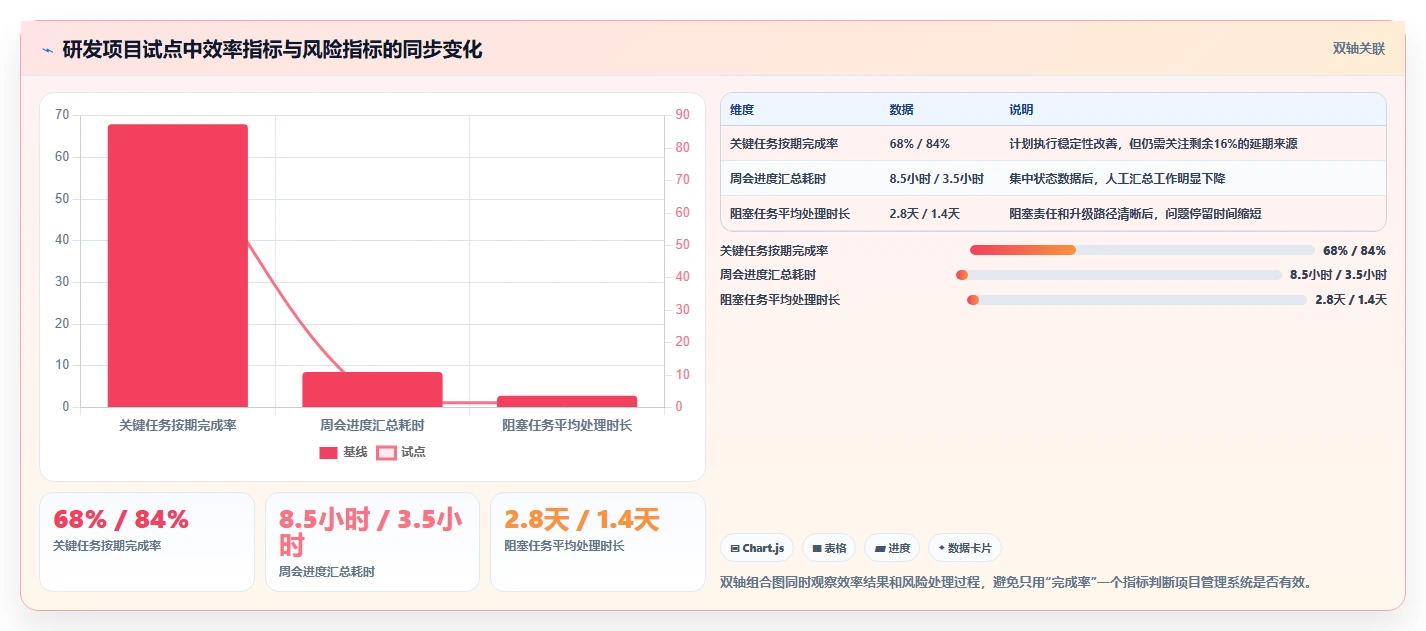This screenshot has height=631, width=1426.
Task: Click the 说明 table column header
Action: pyautogui.click(x=1021, y=110)
